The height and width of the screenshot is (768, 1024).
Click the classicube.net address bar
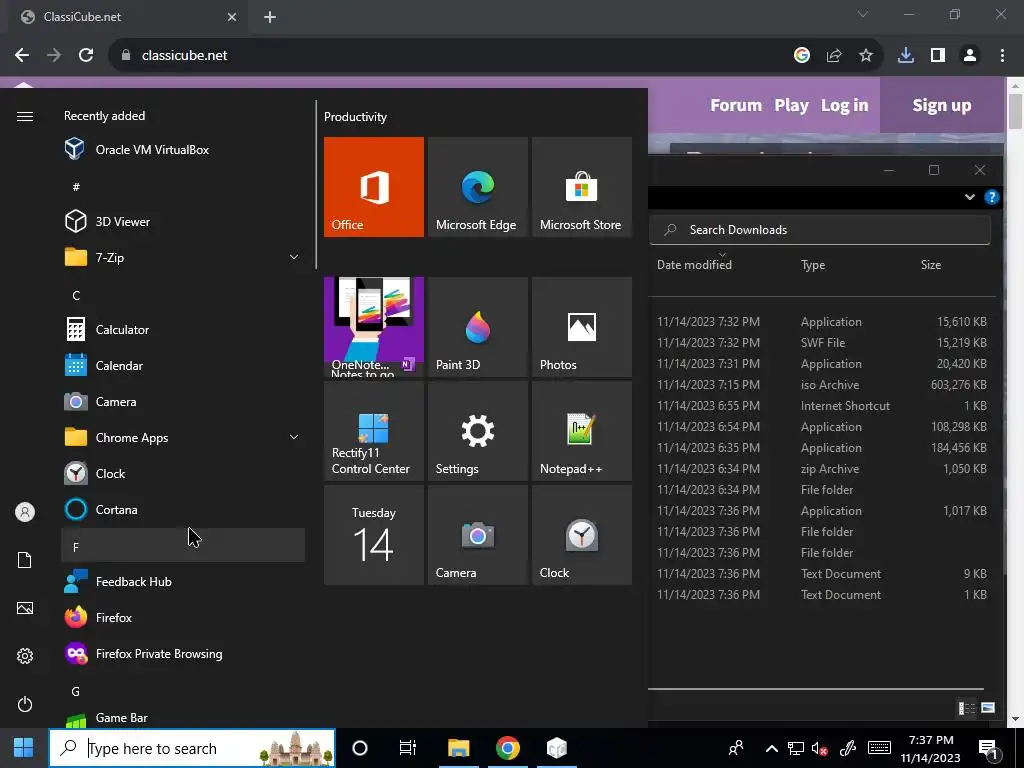[x=451, y=56]
